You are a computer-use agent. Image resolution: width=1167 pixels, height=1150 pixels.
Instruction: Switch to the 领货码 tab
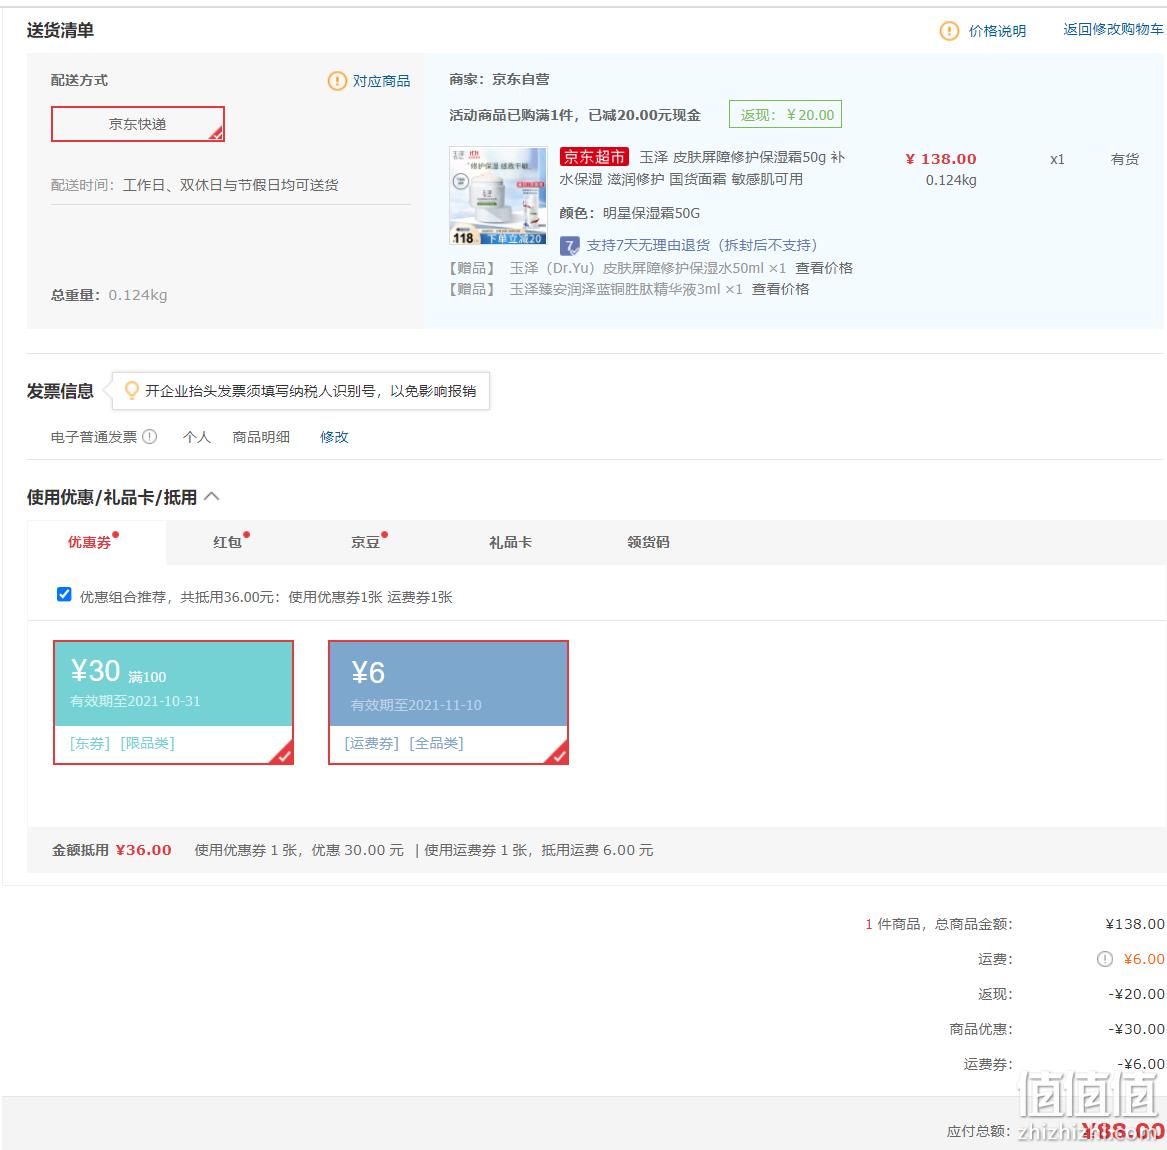click(x=648, y=542)
